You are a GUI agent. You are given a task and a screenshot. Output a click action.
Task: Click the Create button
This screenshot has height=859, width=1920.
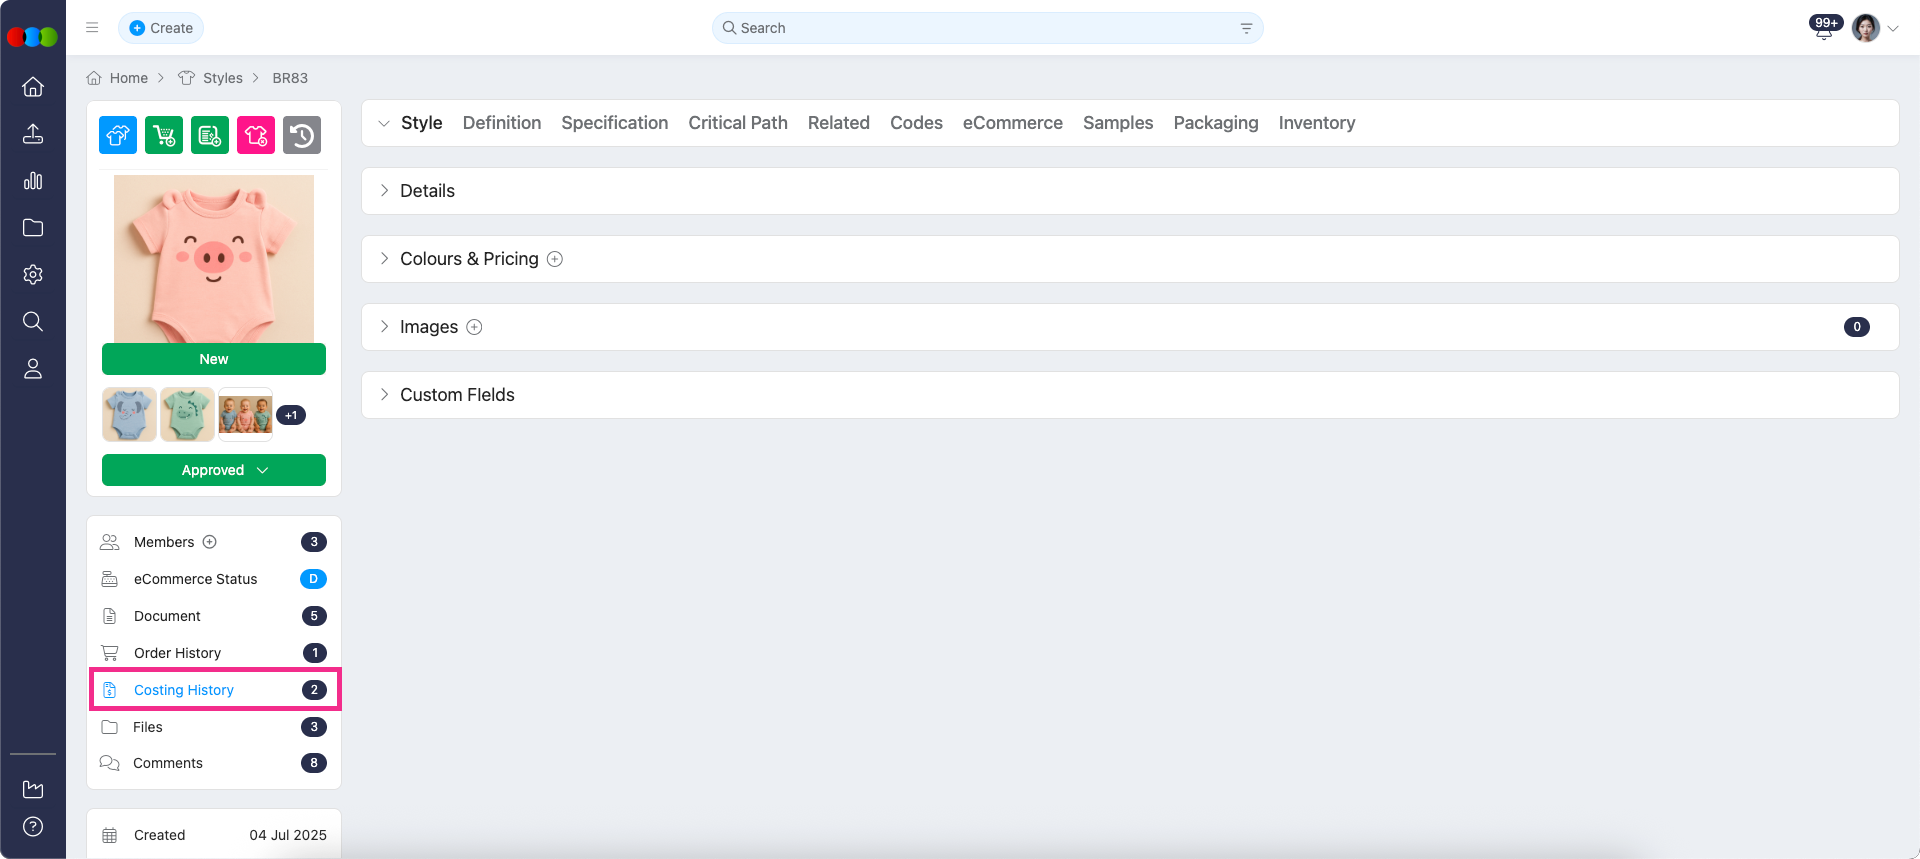(x=161, y=28)
